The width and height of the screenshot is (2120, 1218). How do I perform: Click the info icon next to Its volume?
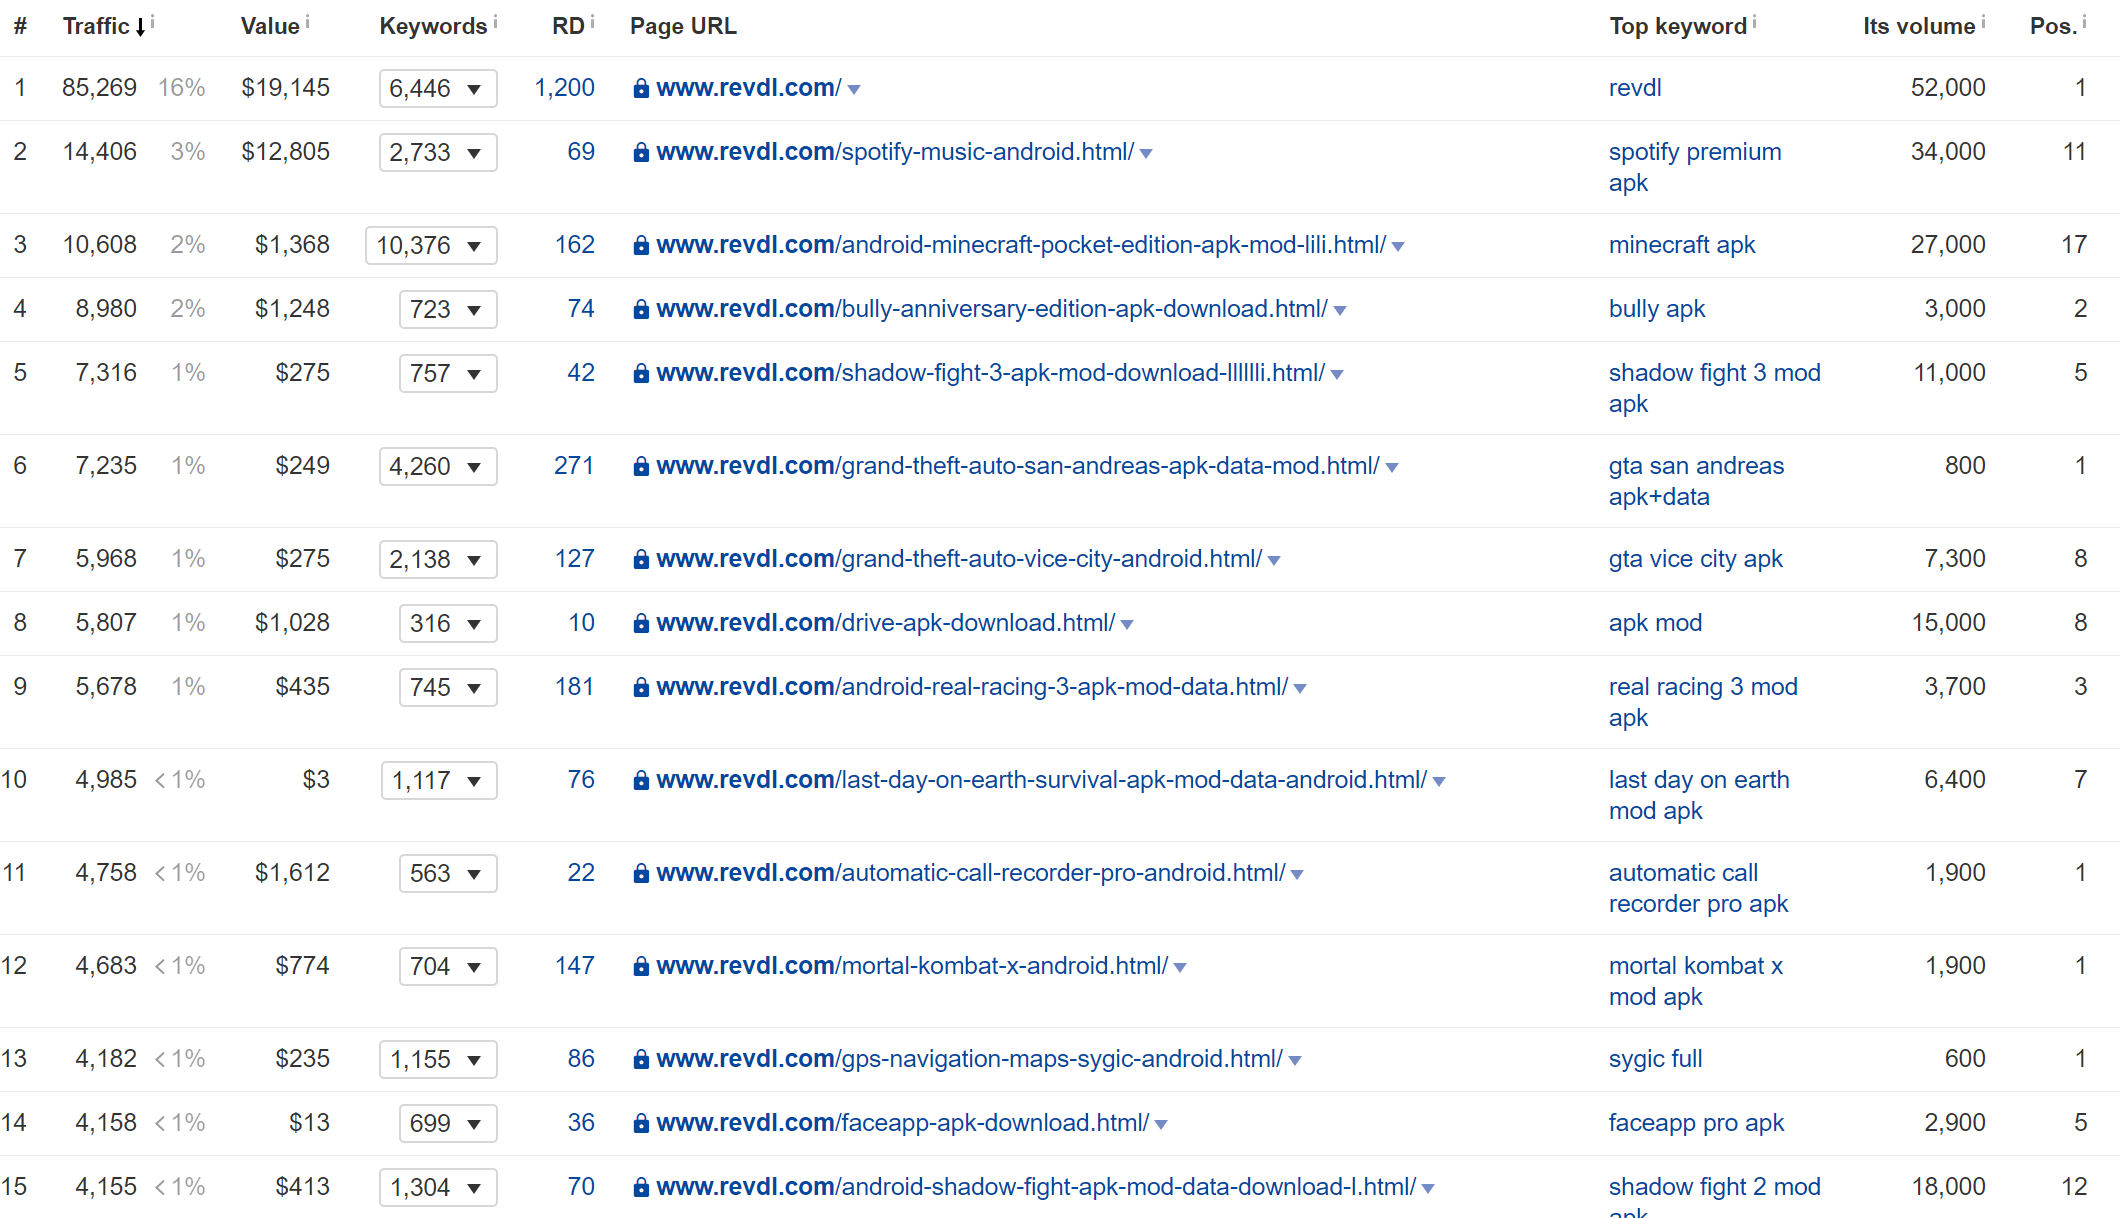click(1983, 21)
